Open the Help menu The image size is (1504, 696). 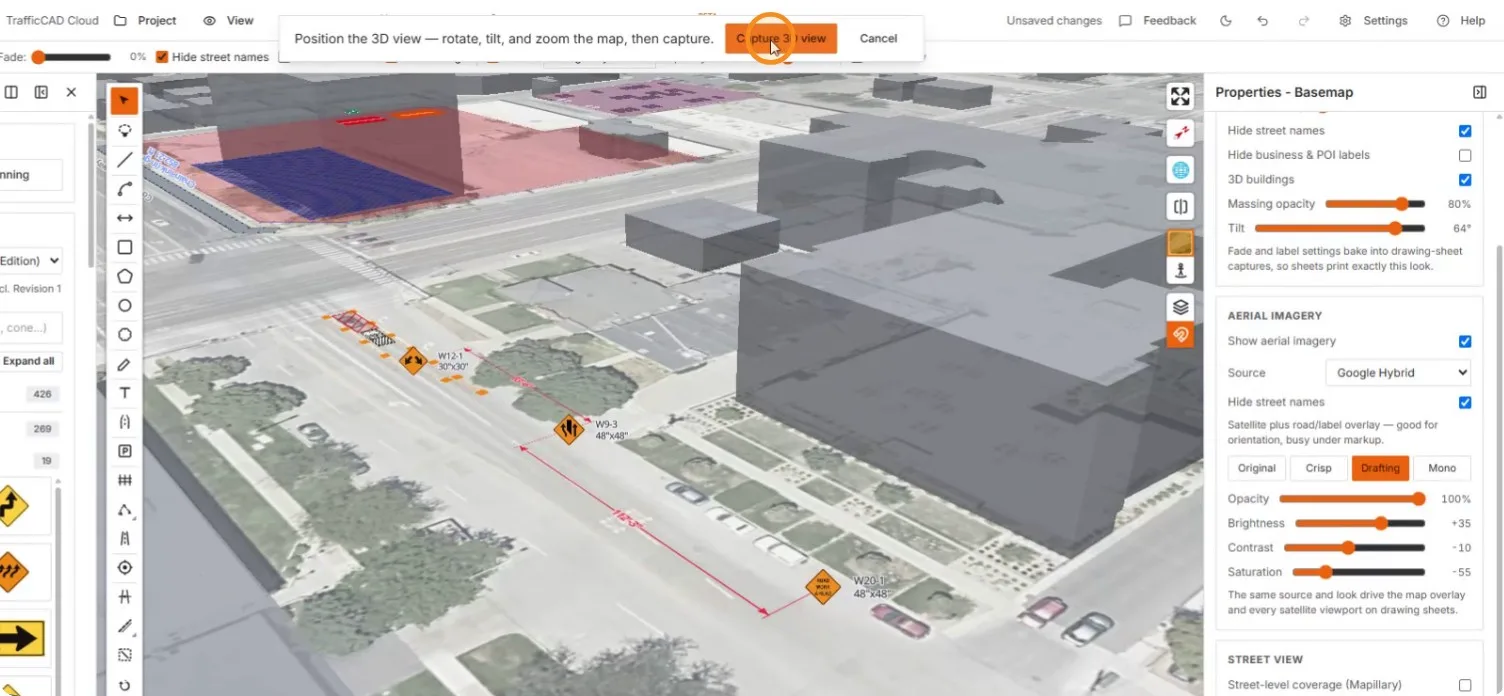[1460, 20]
